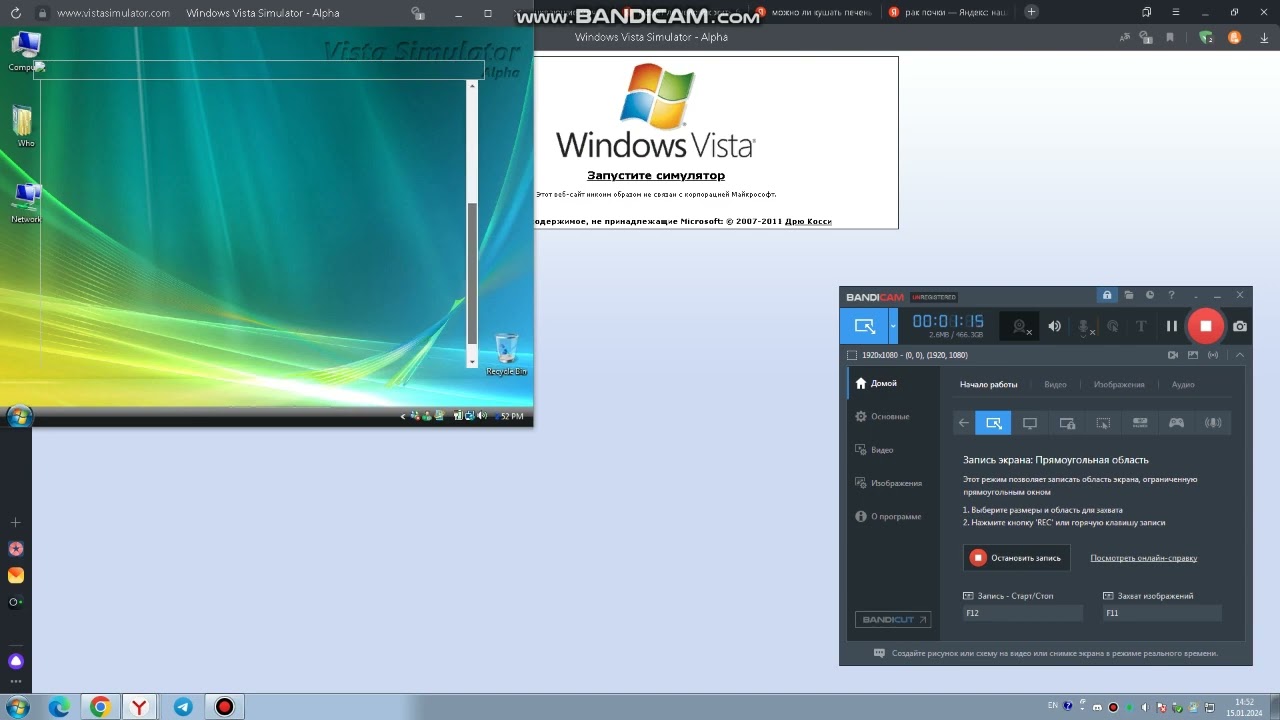Select specific window recording mode tile

pyautogui.click(x=1067, y=423)
